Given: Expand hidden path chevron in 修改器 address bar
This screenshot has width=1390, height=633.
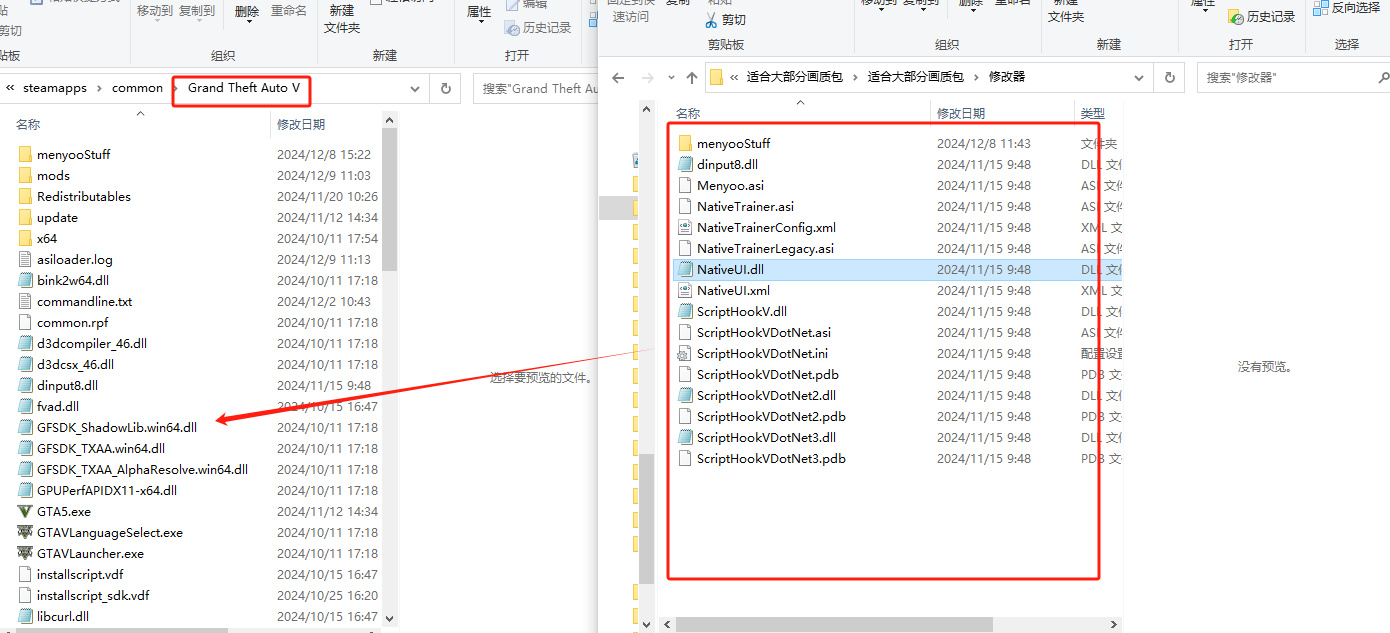Looking at the screenshot, I should pyautogui.click(x=735, y=77).
